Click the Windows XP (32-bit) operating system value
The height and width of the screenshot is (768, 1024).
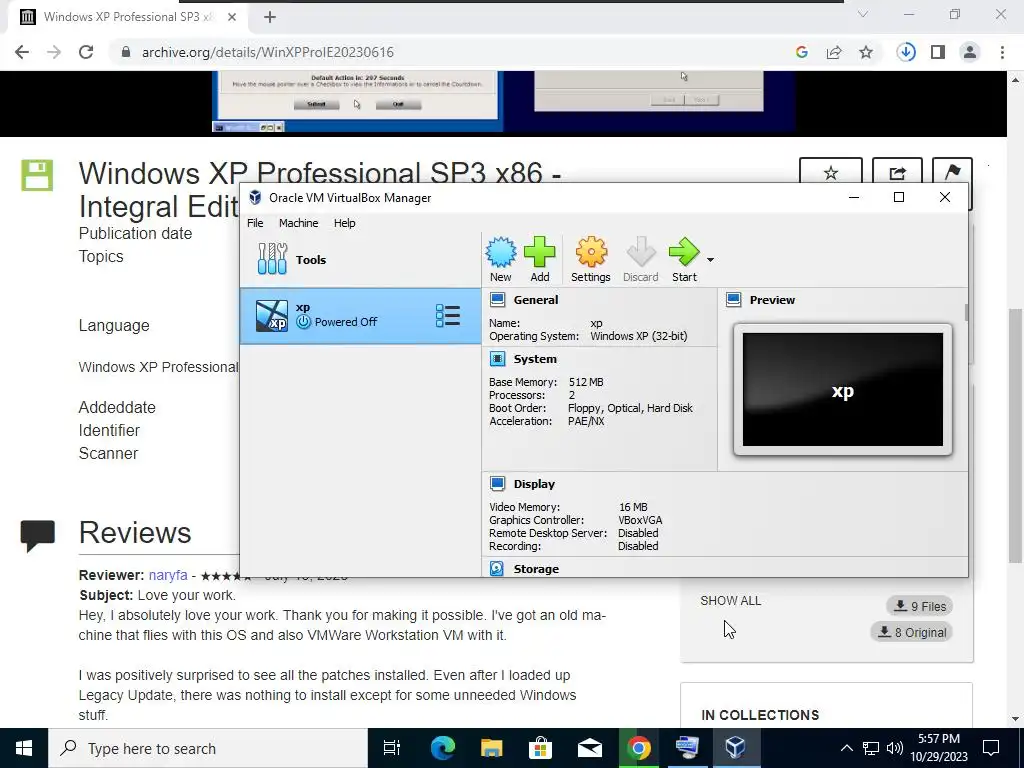click(x=639, y=336)
